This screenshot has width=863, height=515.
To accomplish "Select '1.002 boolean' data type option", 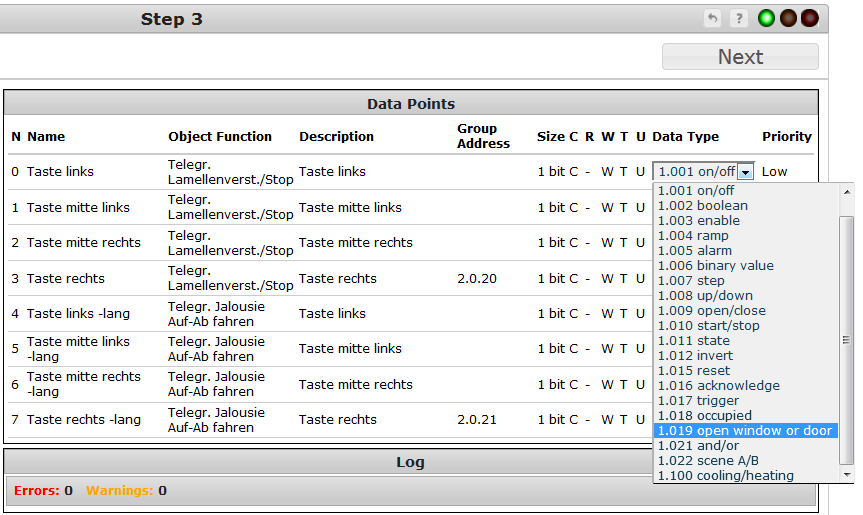I will (x=702, y=206).
